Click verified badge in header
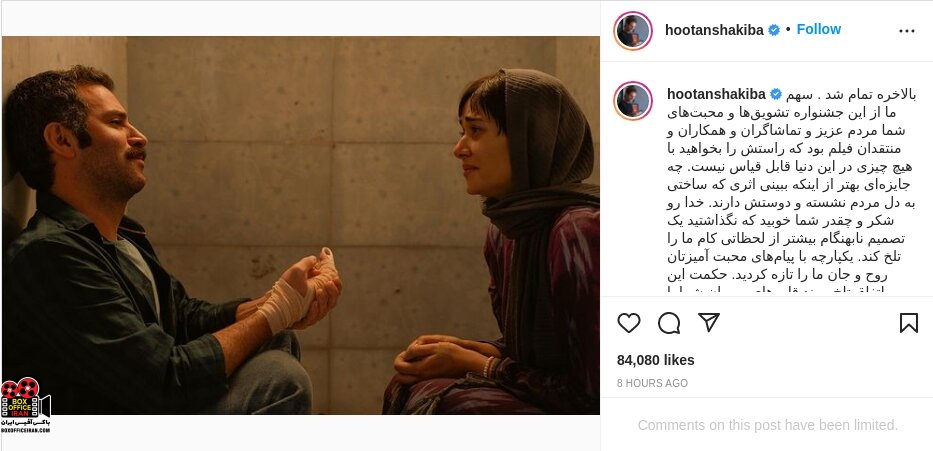The height and width of the screenshot is (451, 933). (x=774, y=30)
